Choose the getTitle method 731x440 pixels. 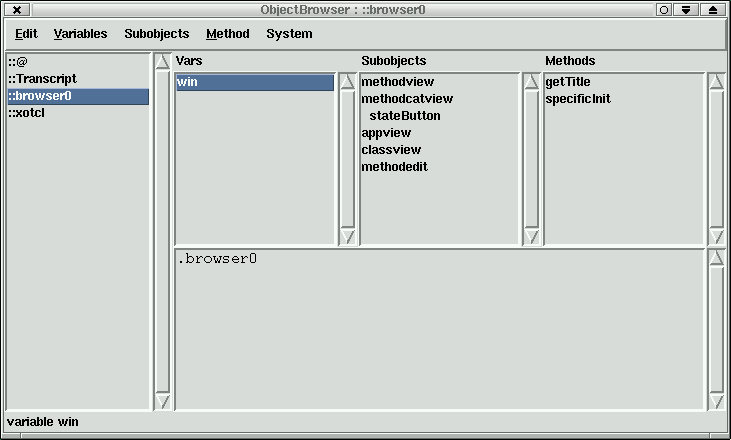click(568, 82)
